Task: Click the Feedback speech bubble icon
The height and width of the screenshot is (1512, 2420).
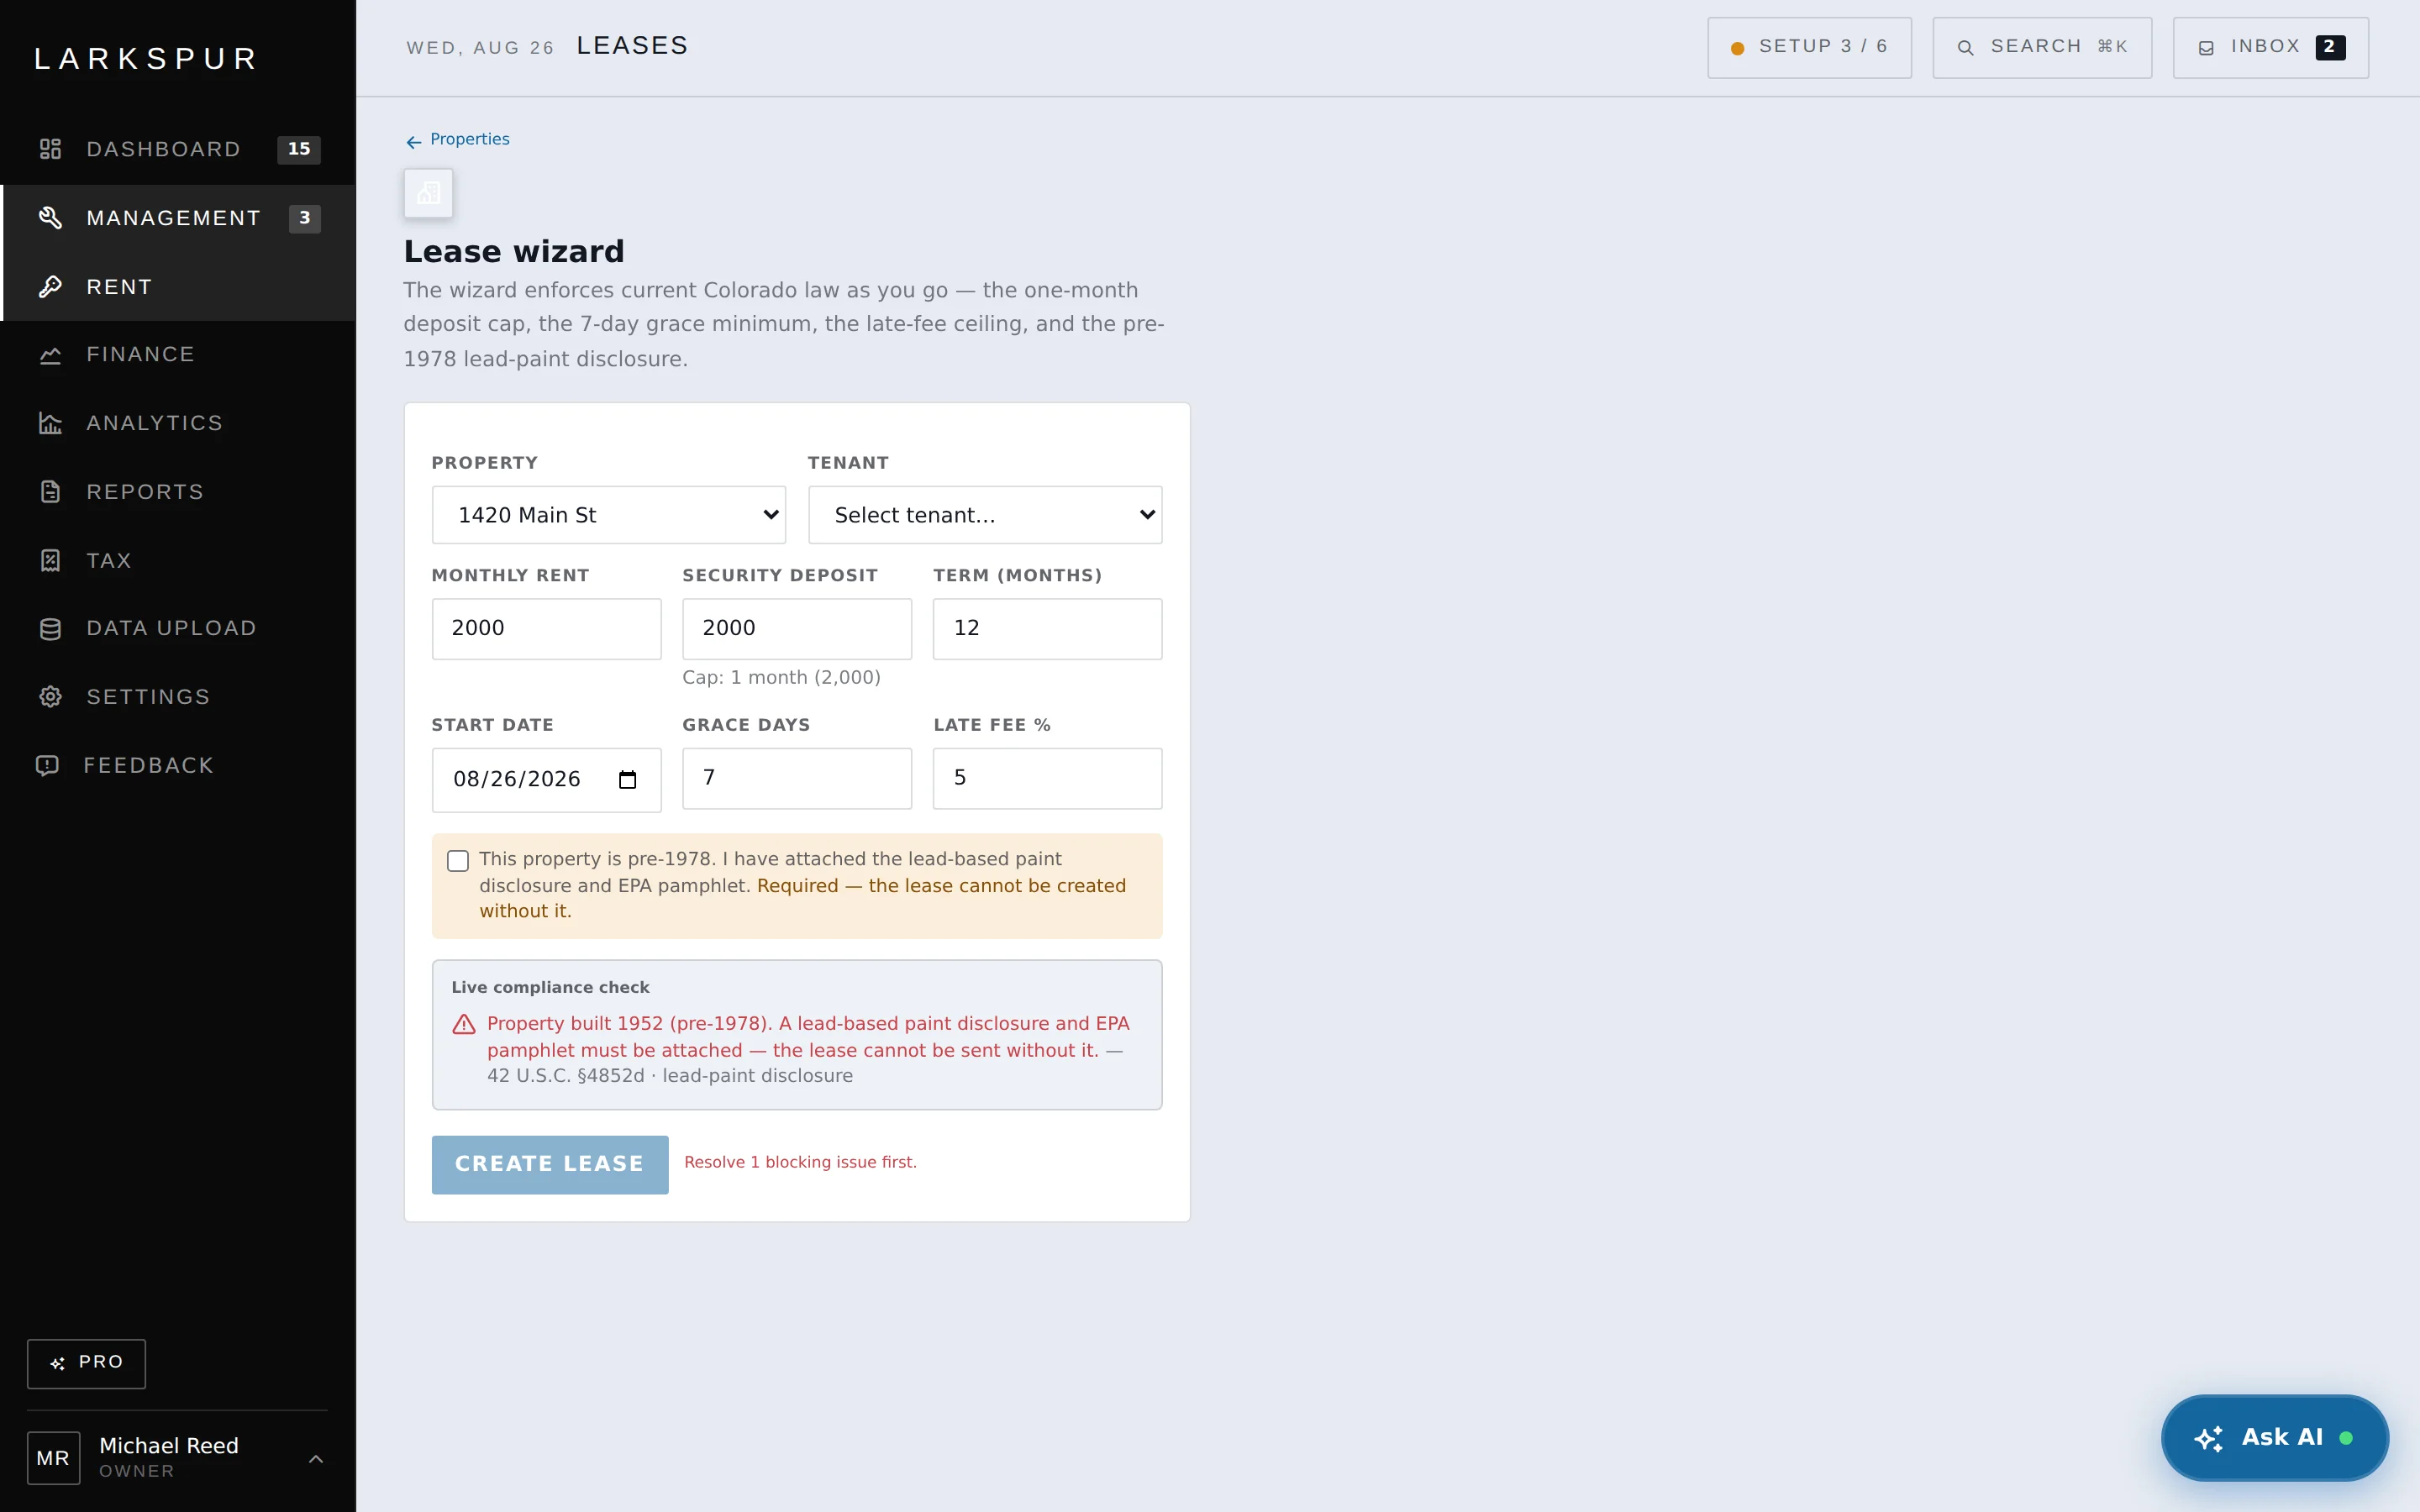Action: click(x=47, y=766)
